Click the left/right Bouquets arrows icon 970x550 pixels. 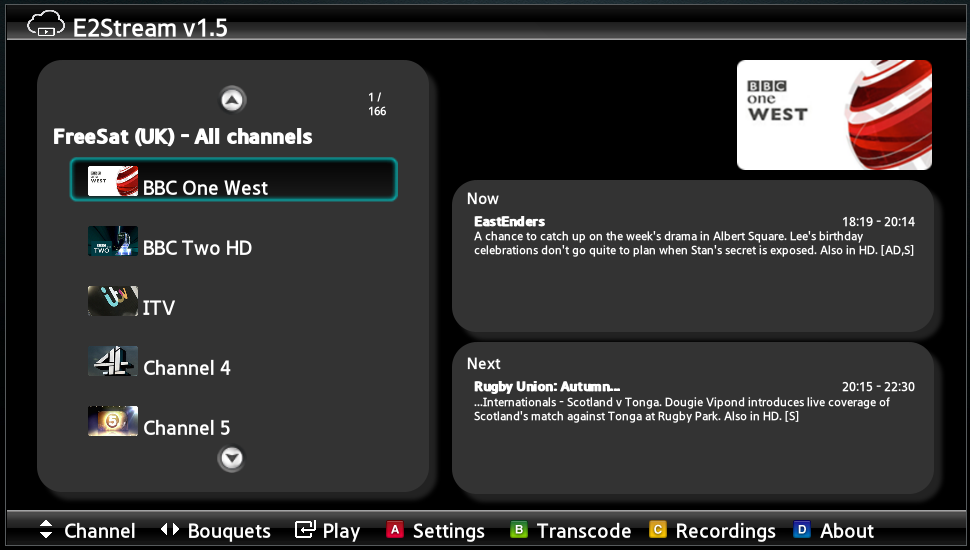(x=170, y=529)
